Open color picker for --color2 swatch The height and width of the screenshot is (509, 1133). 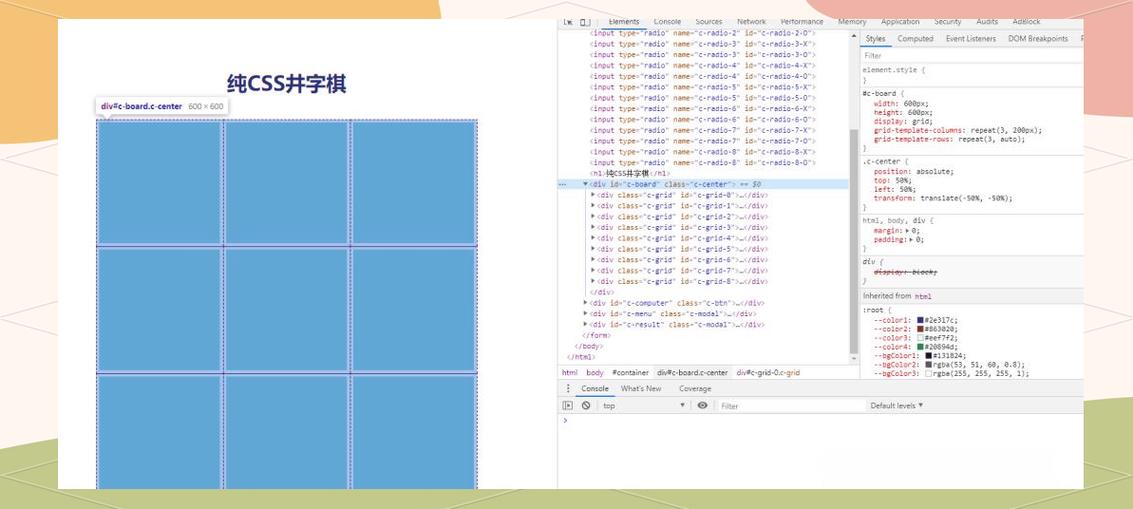(921, 329)
